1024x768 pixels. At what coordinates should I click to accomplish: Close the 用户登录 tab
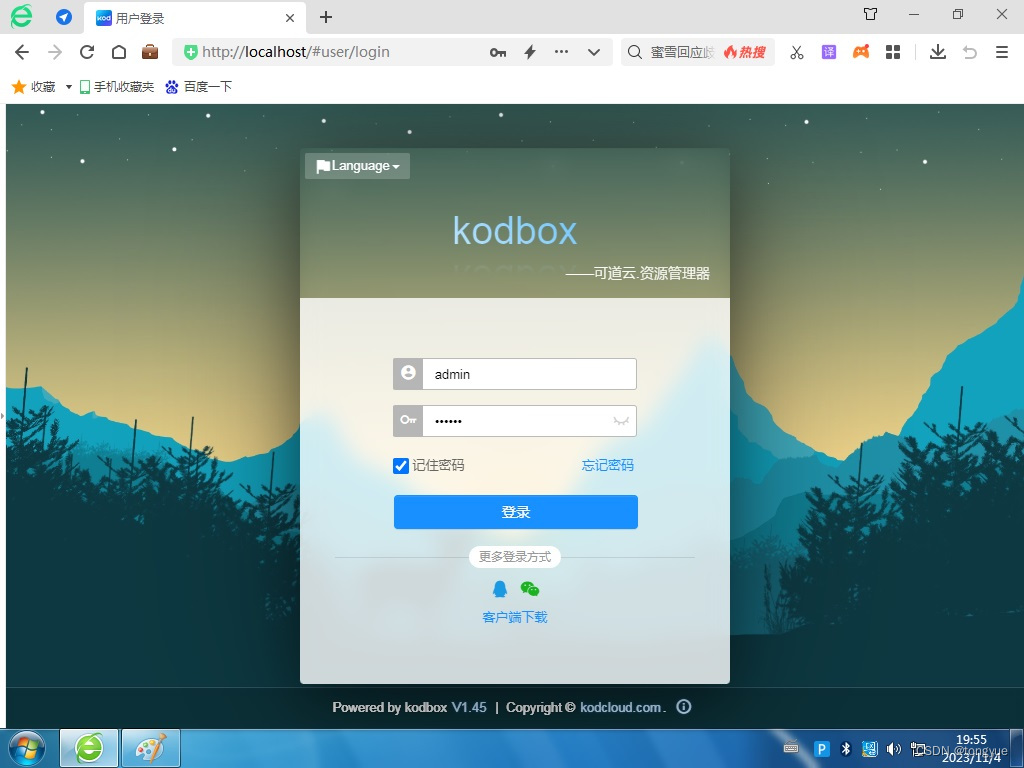click(x=290, y=18)
